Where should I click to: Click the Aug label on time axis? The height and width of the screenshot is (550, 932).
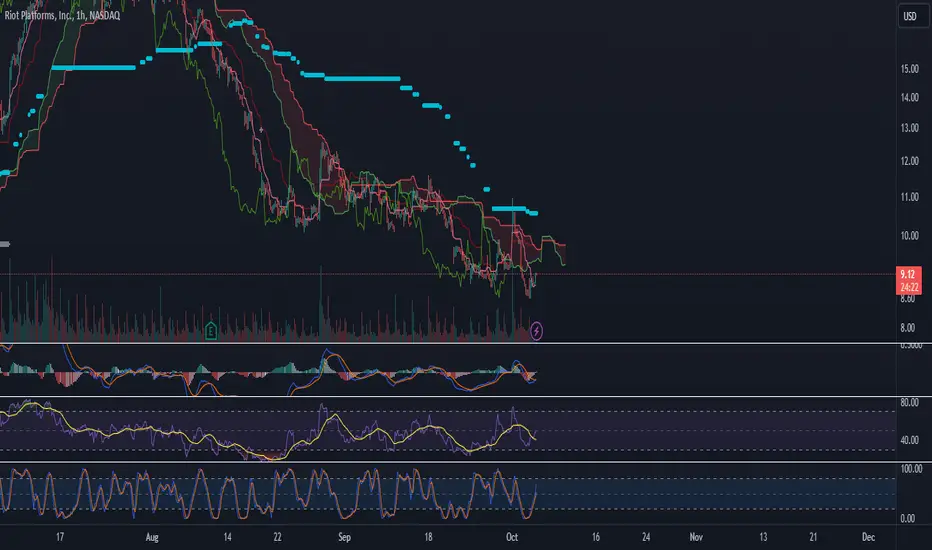pos(152,538)
